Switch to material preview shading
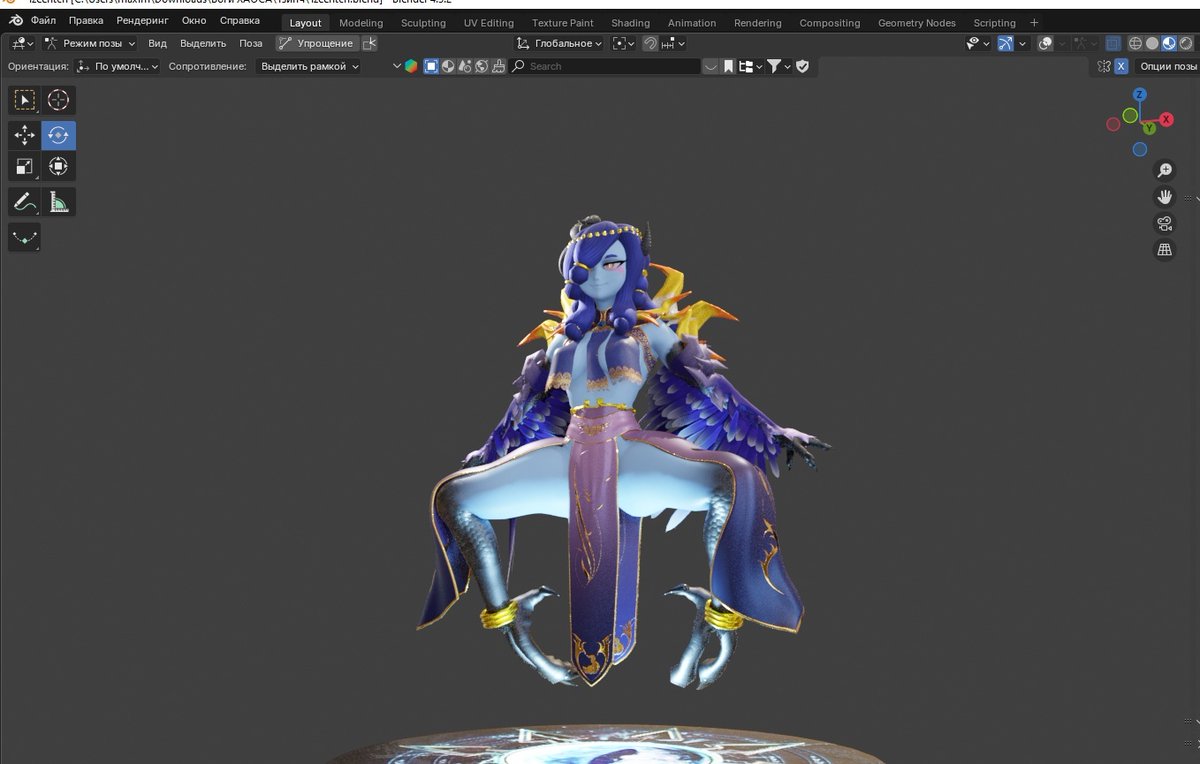 tap(1168, 43)
